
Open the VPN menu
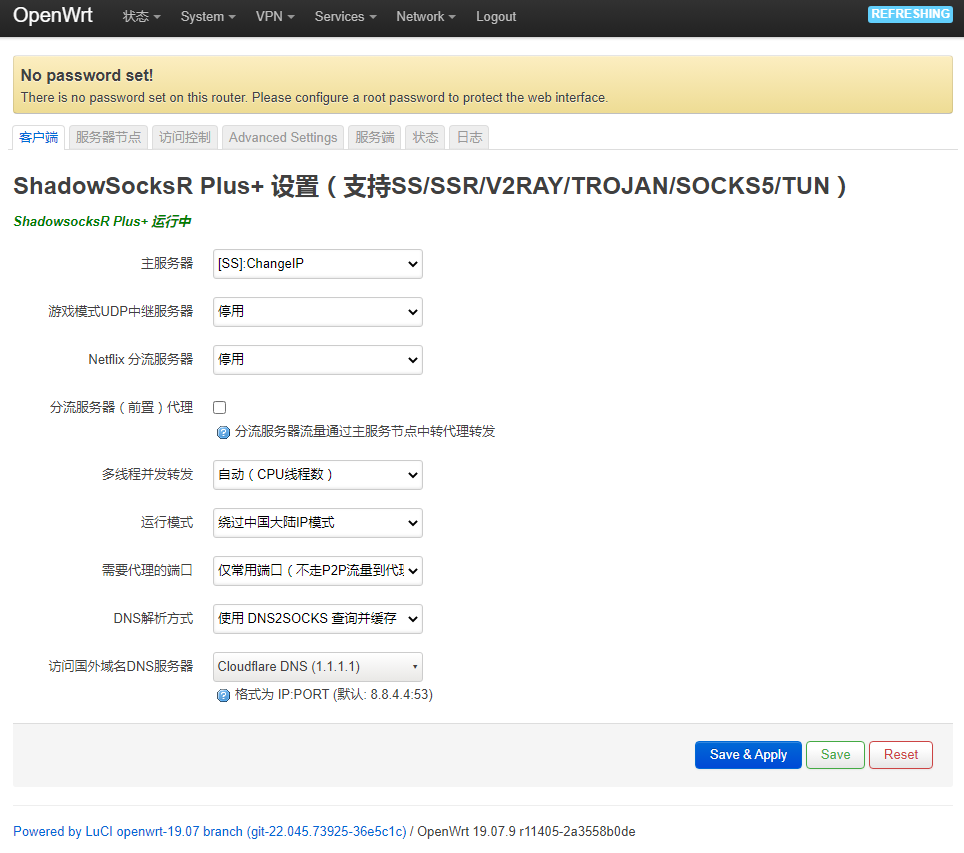(x=275, y=17)
